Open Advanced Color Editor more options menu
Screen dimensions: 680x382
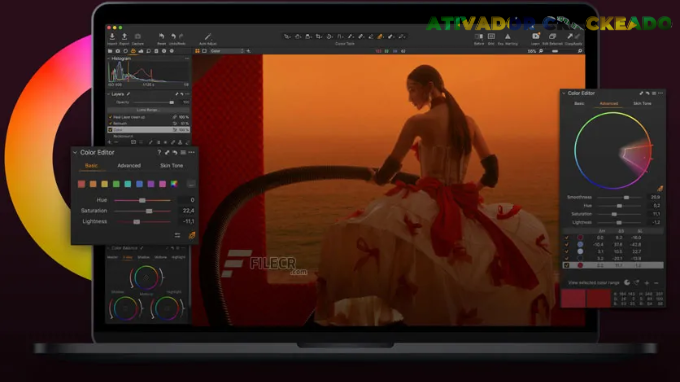[x=660, y=93]
